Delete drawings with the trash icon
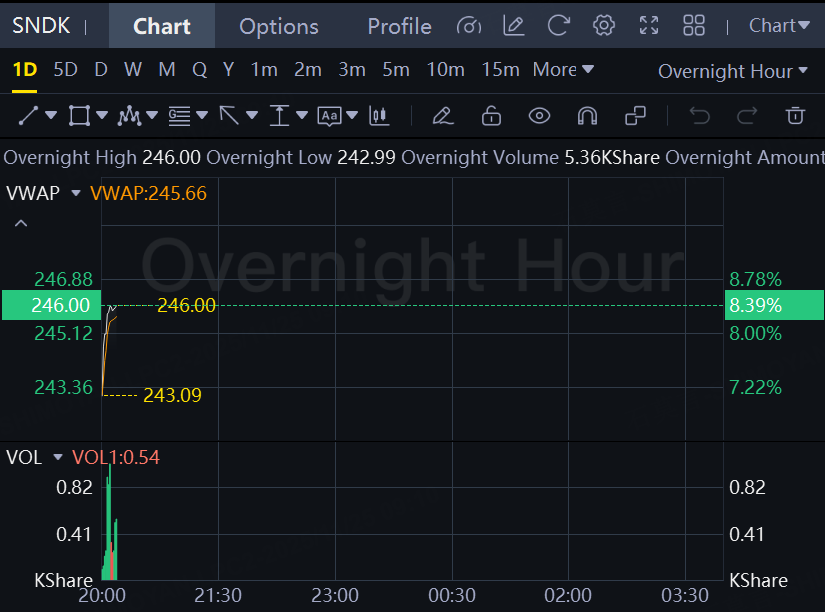The image size is (825, 612). pyautogui.click(x=795, y=116)
